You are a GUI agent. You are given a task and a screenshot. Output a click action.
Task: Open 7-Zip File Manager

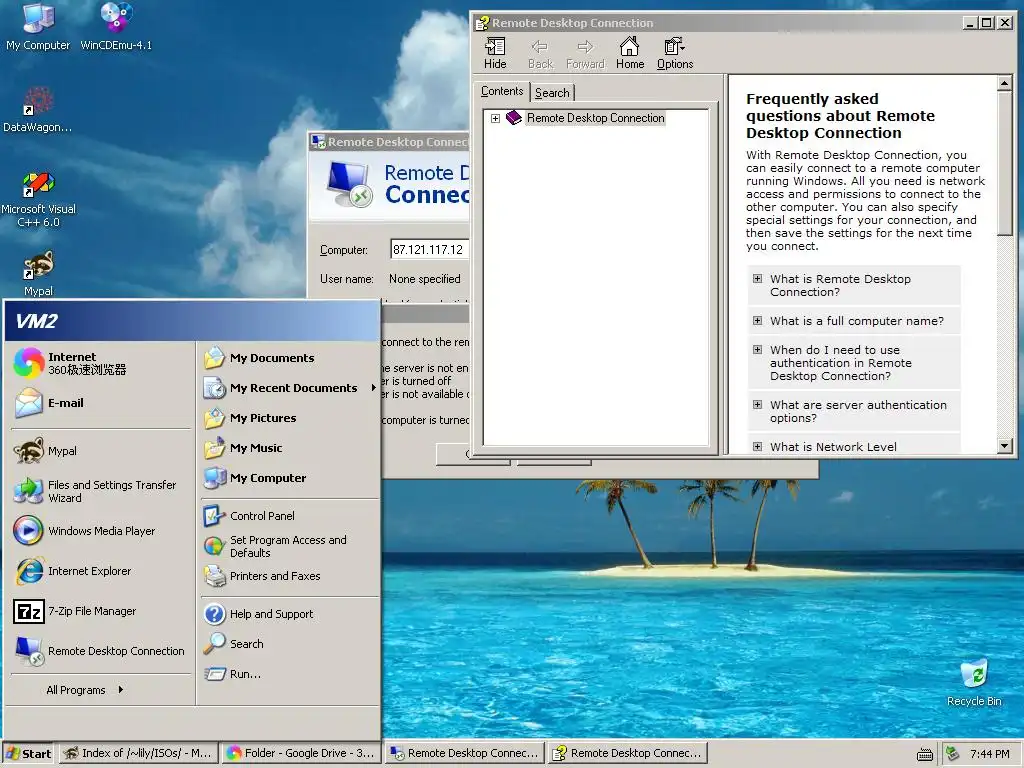(100, 611)
